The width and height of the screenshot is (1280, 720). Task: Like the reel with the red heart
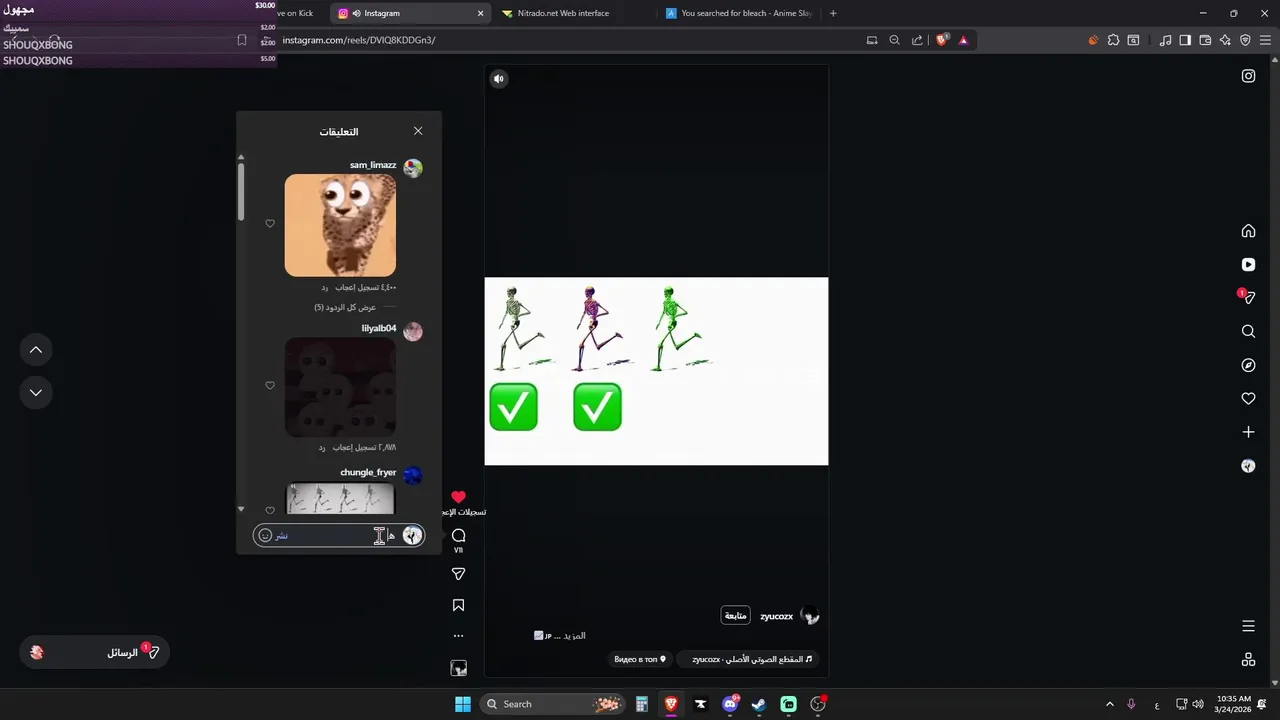coord(458,497)
